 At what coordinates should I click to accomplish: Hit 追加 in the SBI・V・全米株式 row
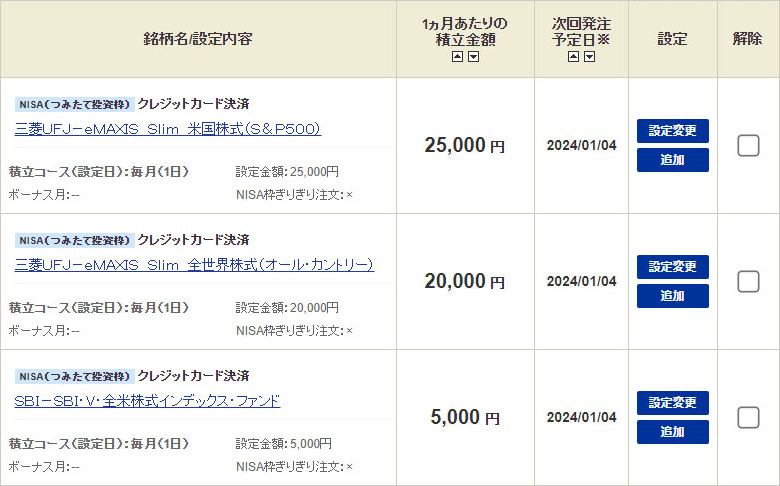point(672,432)
